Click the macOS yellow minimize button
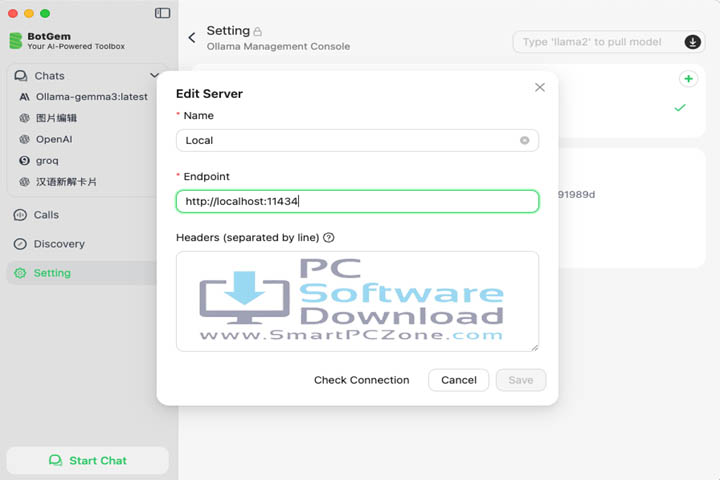The height and width of the screenshot is (480, 720). (x=29, y=13)
